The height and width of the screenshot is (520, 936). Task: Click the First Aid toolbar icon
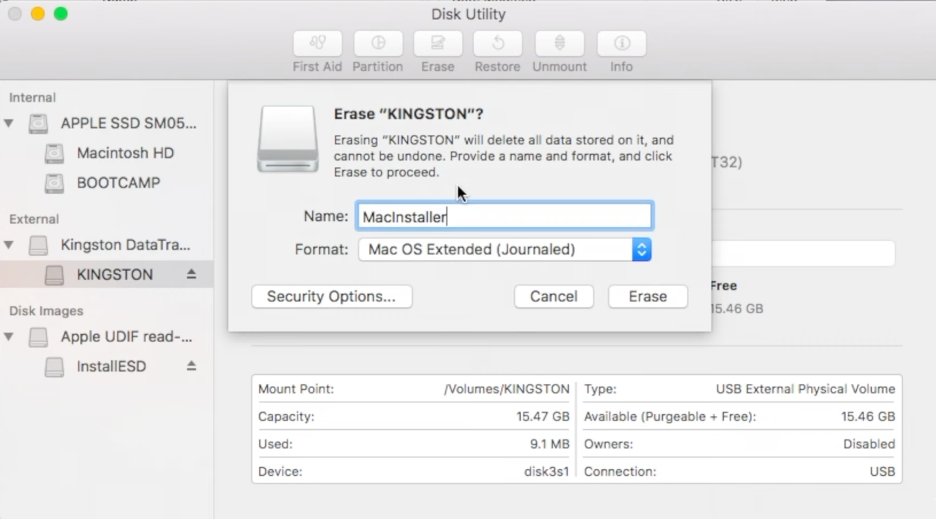317,44
